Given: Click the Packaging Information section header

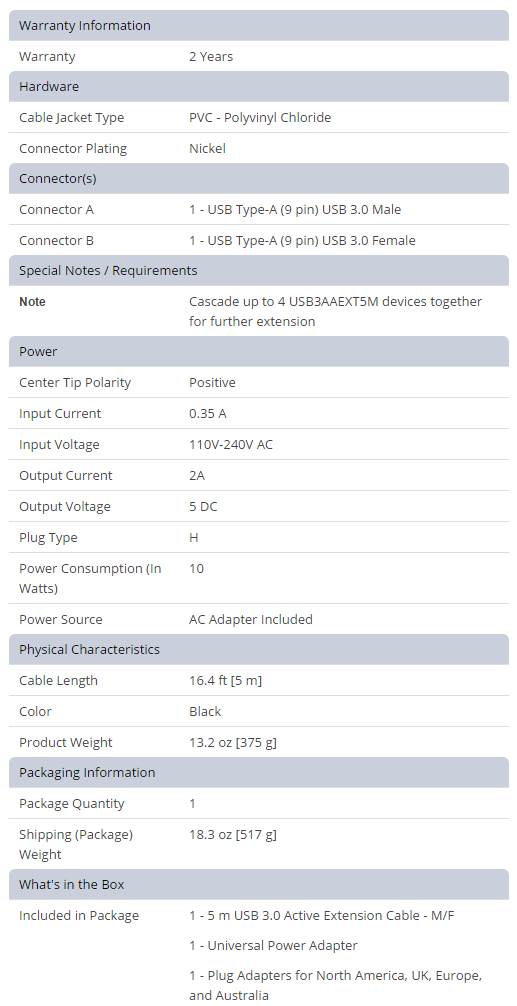Looking at the screenshot, I should point(258,772).
